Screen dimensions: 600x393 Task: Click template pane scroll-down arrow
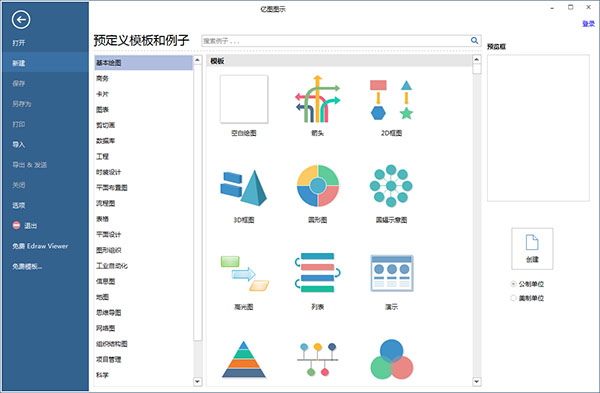(x=476, y=382)
